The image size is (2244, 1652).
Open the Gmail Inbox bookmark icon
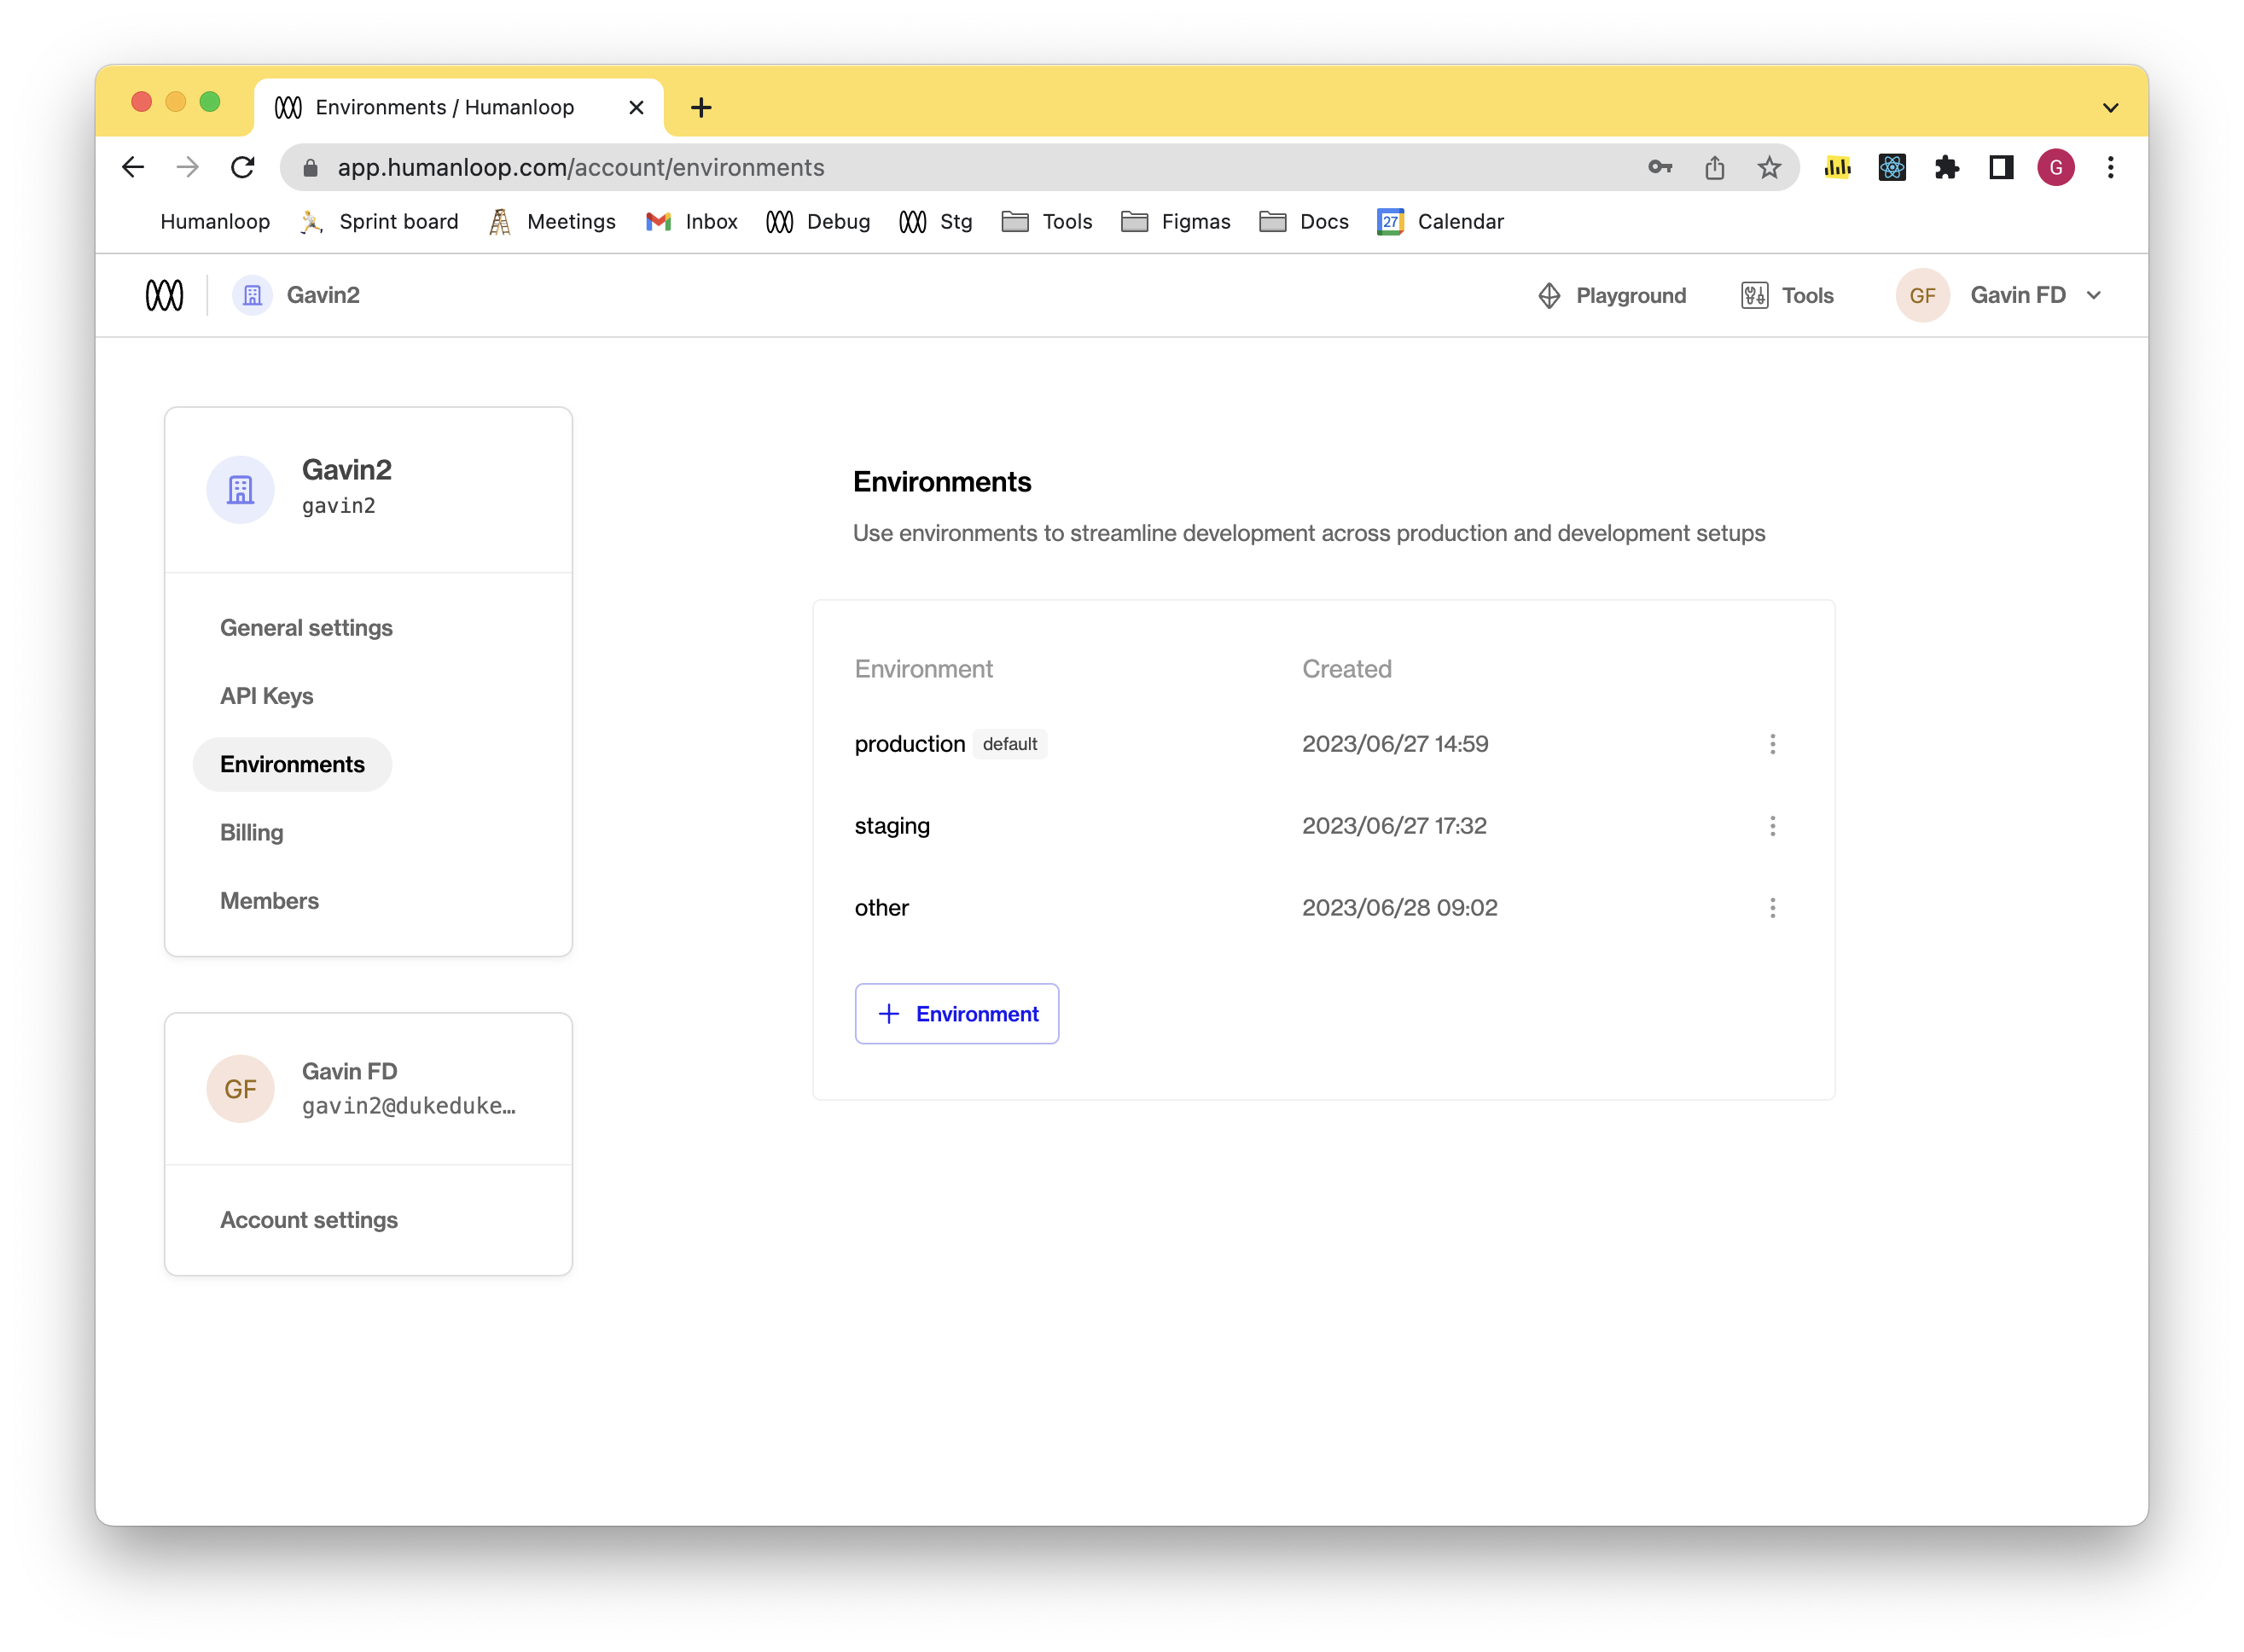[657, 221]
